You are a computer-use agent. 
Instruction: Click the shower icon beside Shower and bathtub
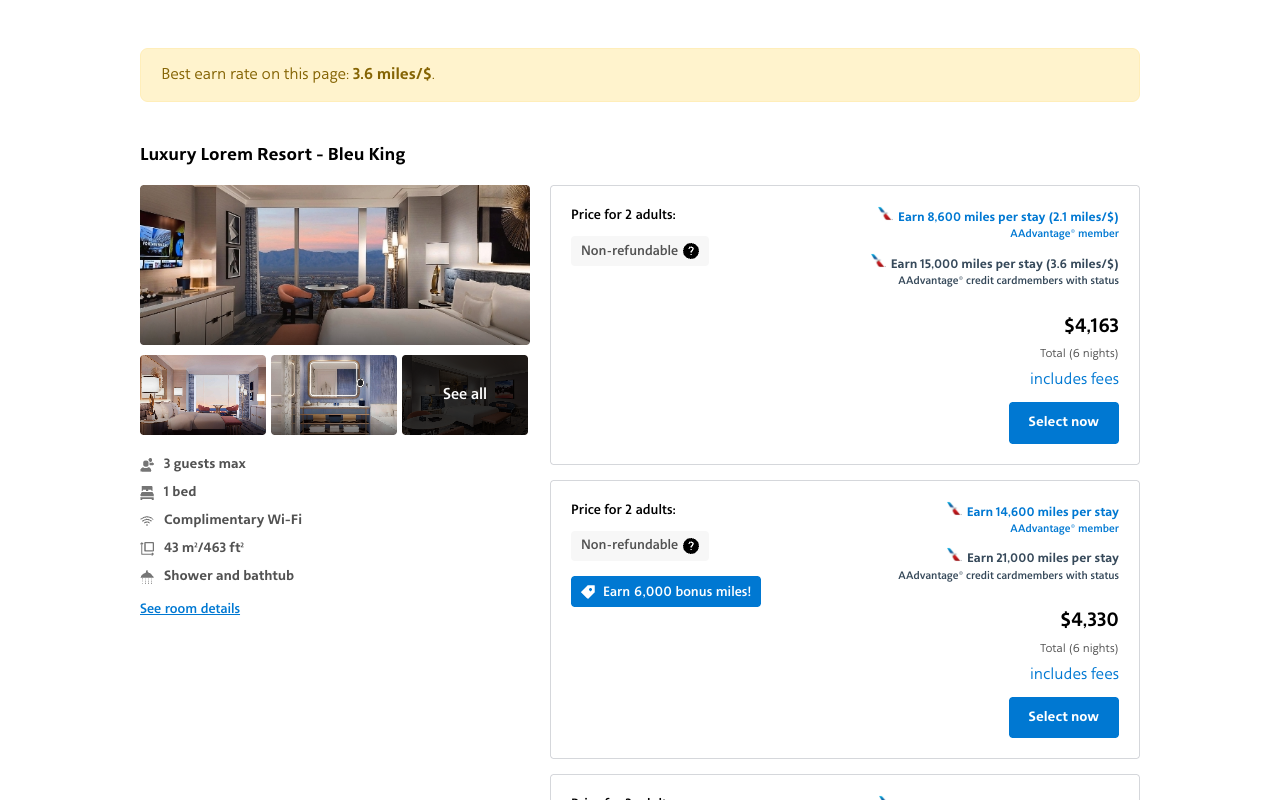(147, 576)
